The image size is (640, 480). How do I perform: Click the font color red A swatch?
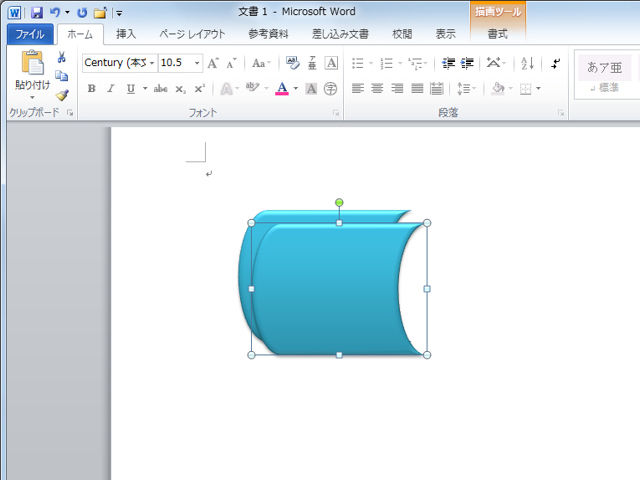[282, 88]
